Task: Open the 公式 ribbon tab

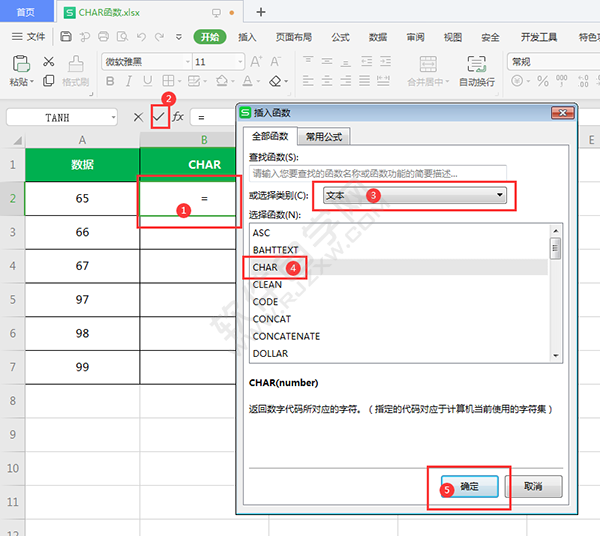Action: tap(340, 37)
